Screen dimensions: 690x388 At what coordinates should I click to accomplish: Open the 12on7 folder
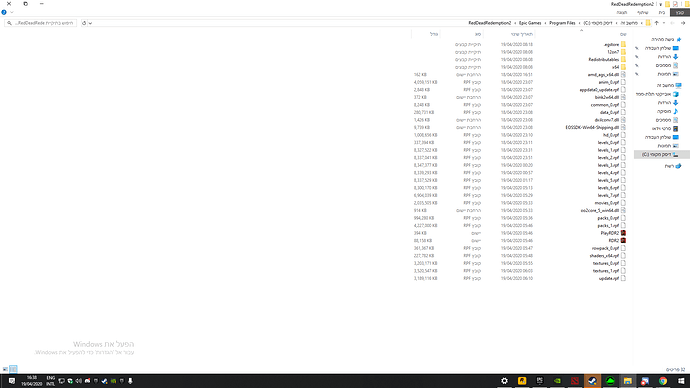[x=616, y=52]
